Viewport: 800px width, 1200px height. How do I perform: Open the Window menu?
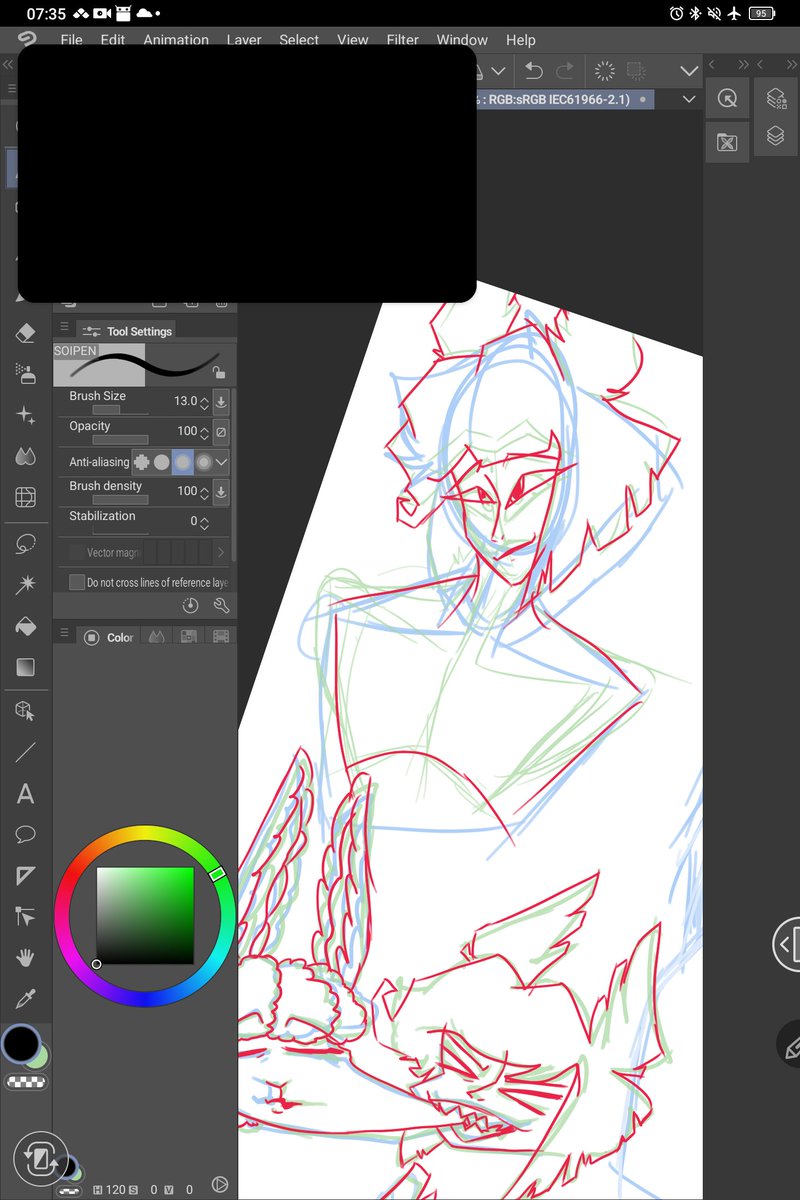pos(462,40)
